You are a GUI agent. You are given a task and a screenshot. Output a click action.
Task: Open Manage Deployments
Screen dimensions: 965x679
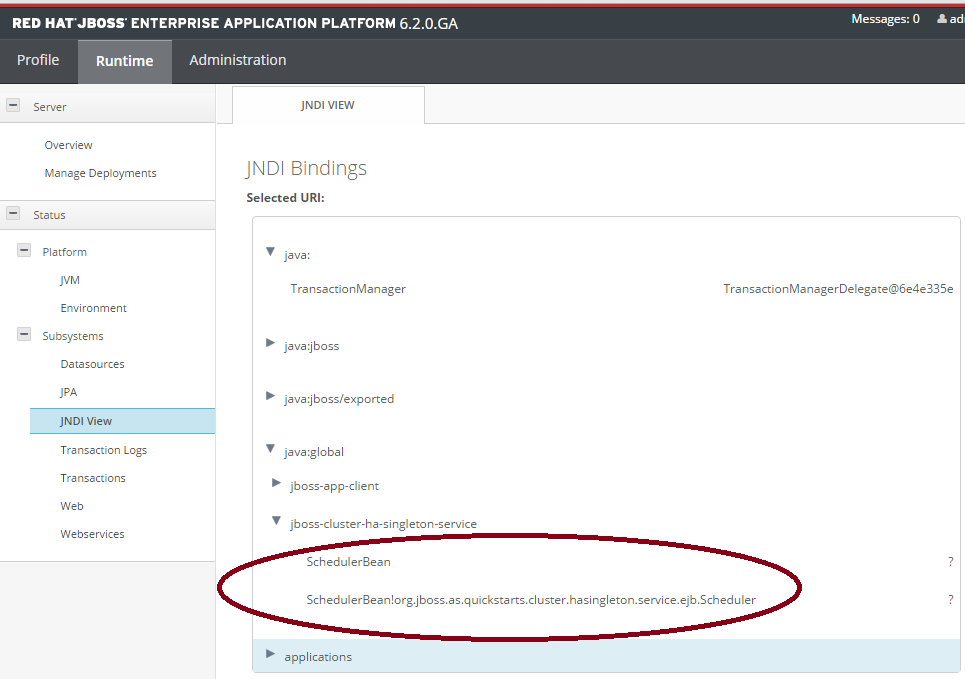tap(100, 172)
